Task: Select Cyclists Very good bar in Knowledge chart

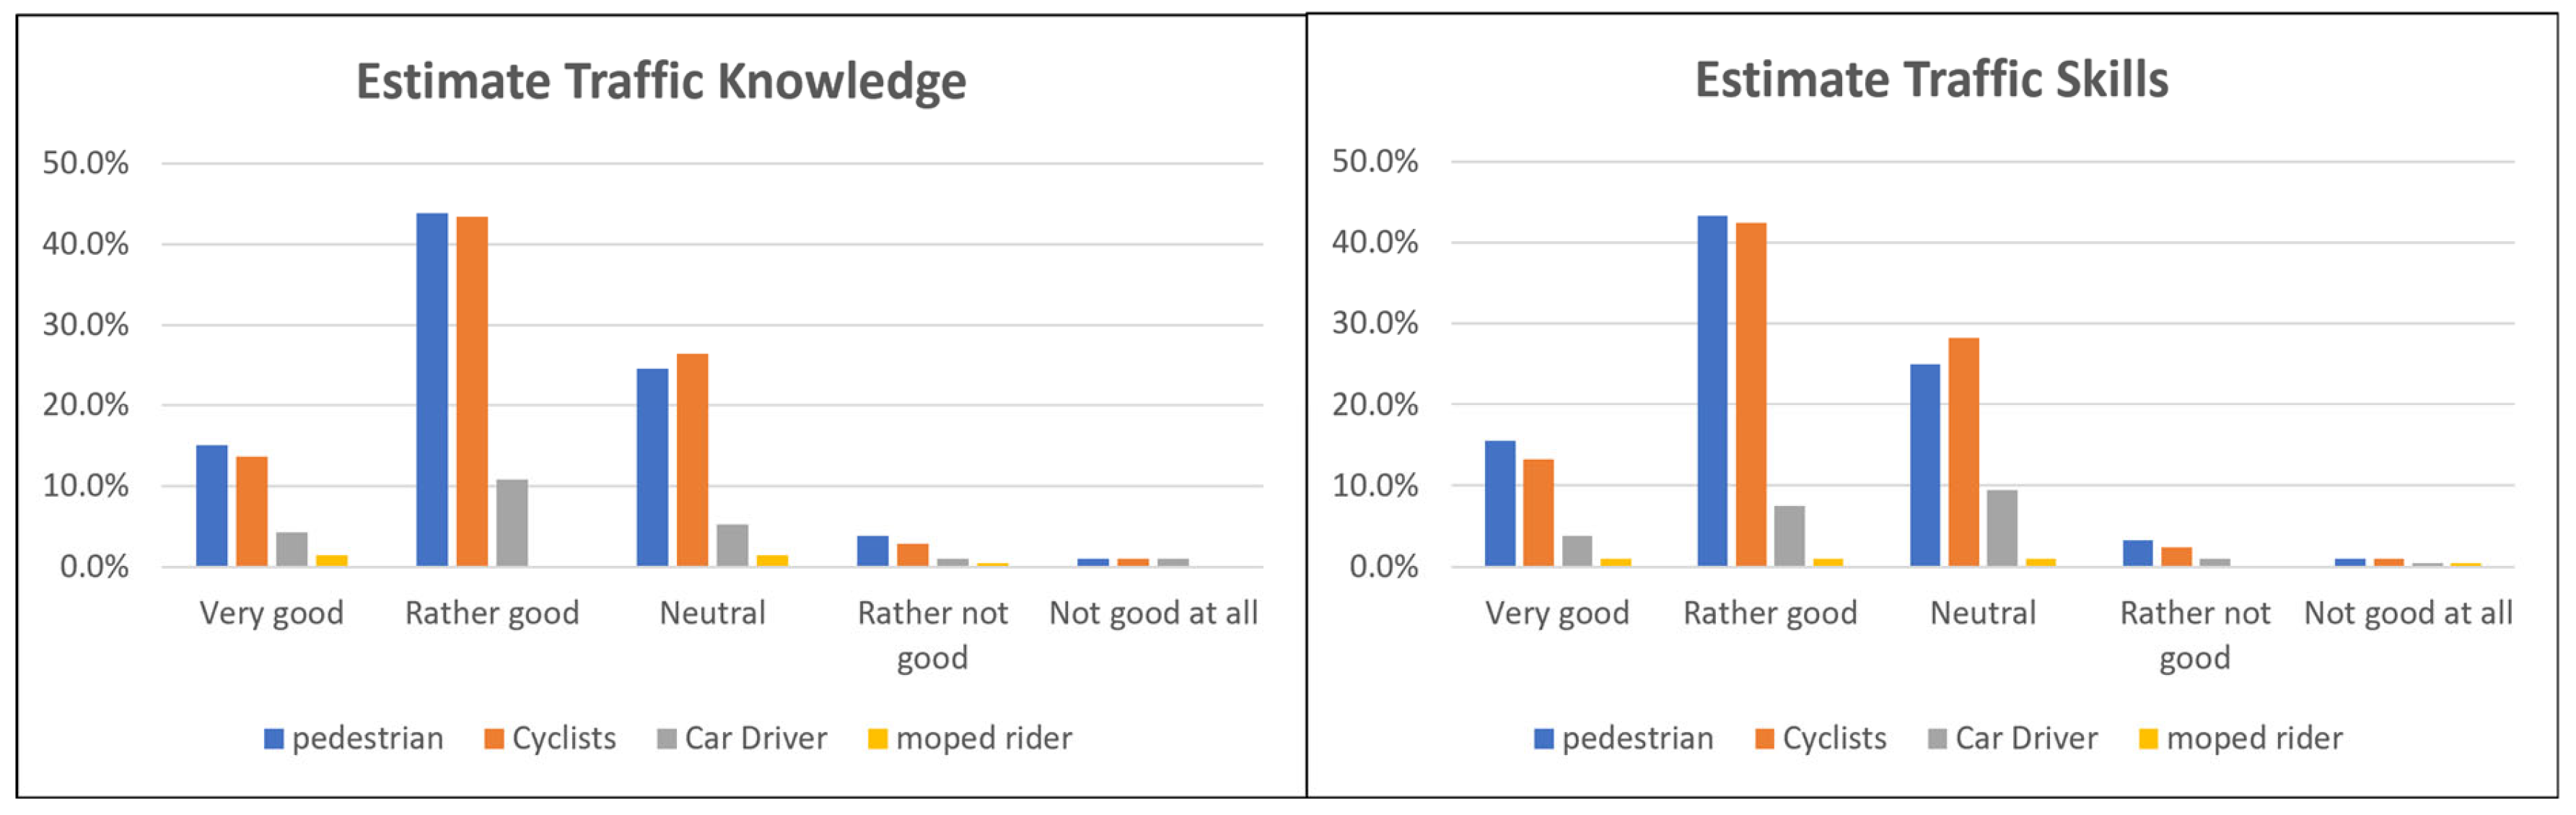Action: coord(252,511)
